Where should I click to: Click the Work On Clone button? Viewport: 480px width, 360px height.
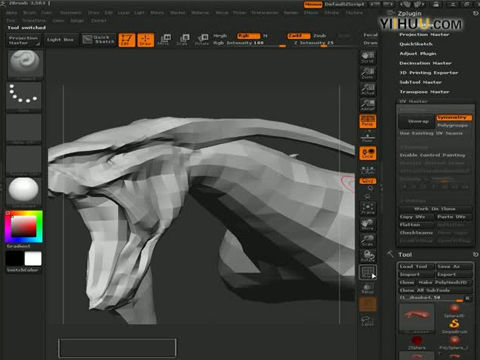pos(435,209)
